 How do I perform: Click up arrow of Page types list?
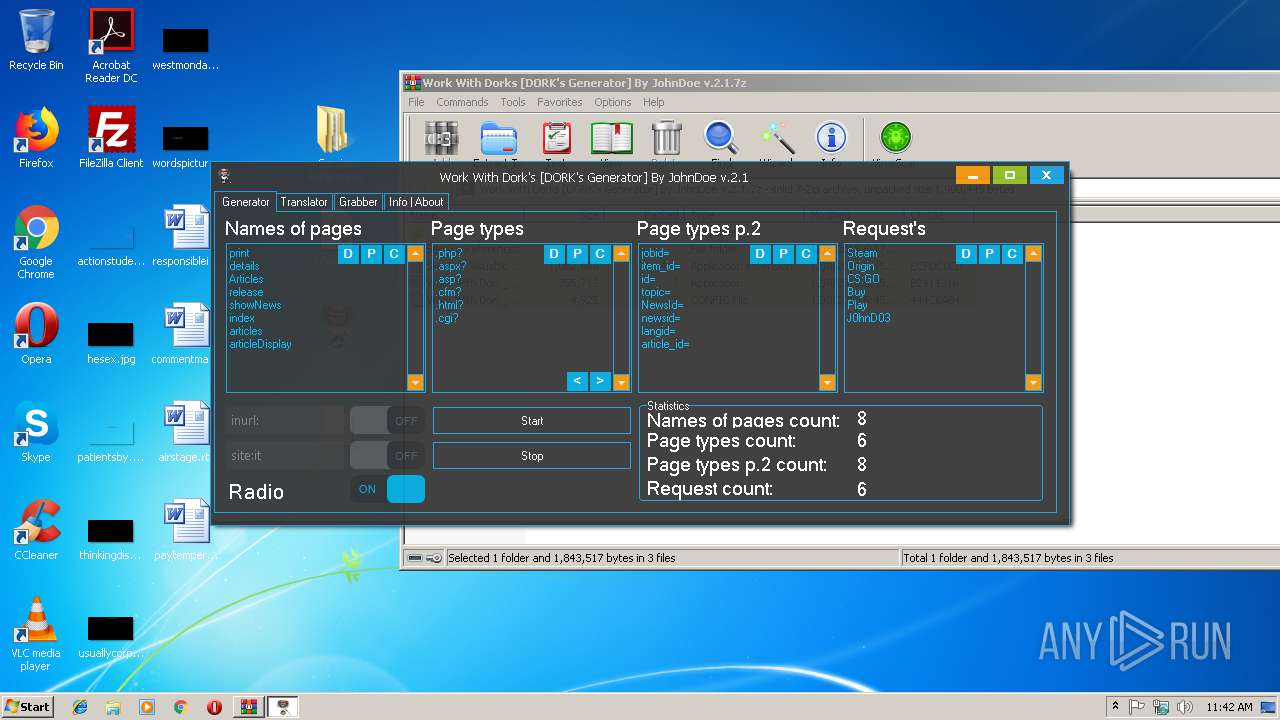pos(621,254)
